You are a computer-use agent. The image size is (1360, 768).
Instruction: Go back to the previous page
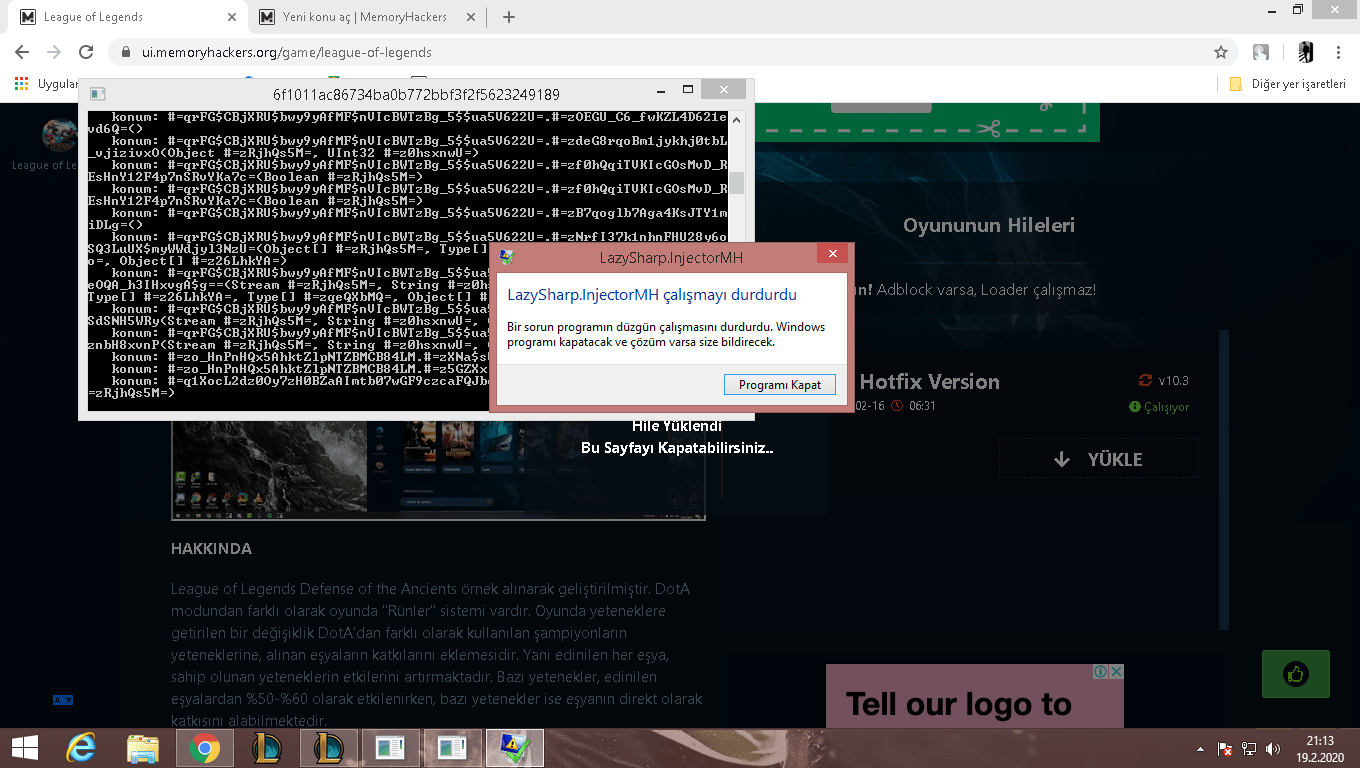pyautogui.click(x=22, y=52)
